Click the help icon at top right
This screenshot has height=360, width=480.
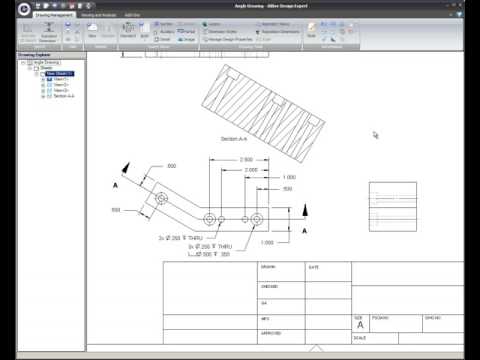click(460, 14)
